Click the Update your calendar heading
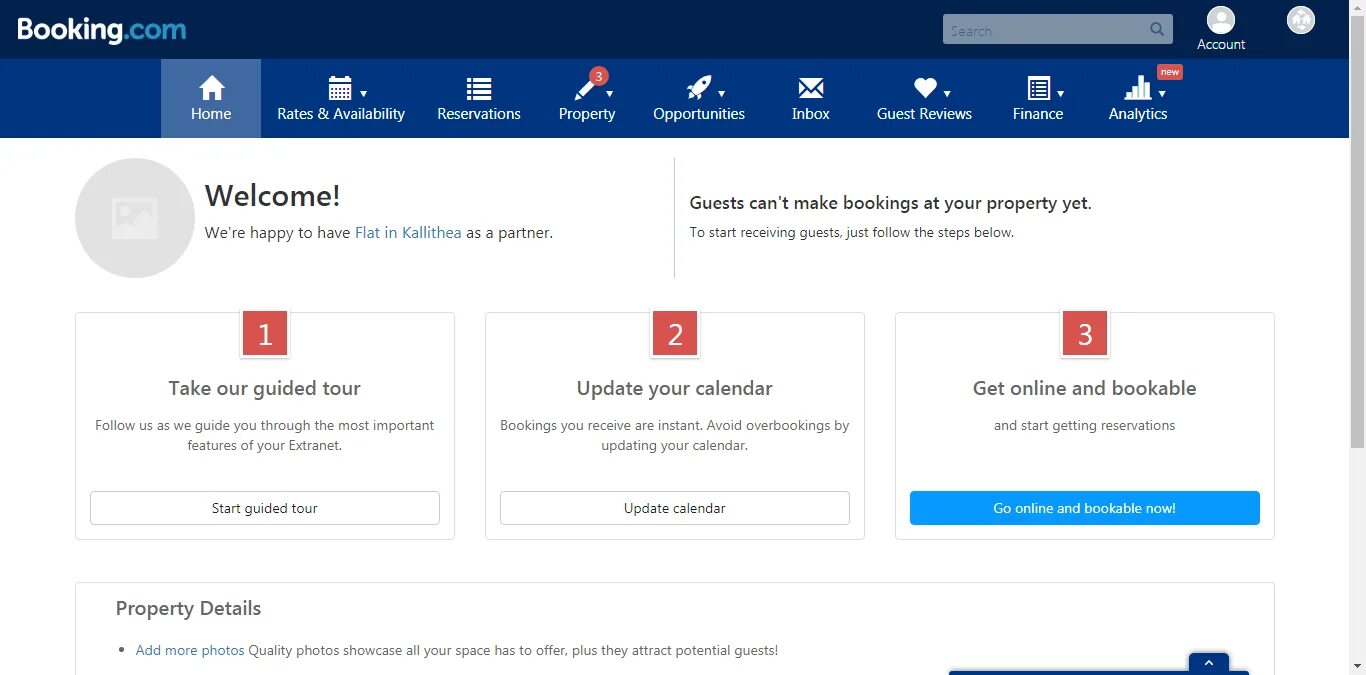1366x675 pixels. pos(675,388)
